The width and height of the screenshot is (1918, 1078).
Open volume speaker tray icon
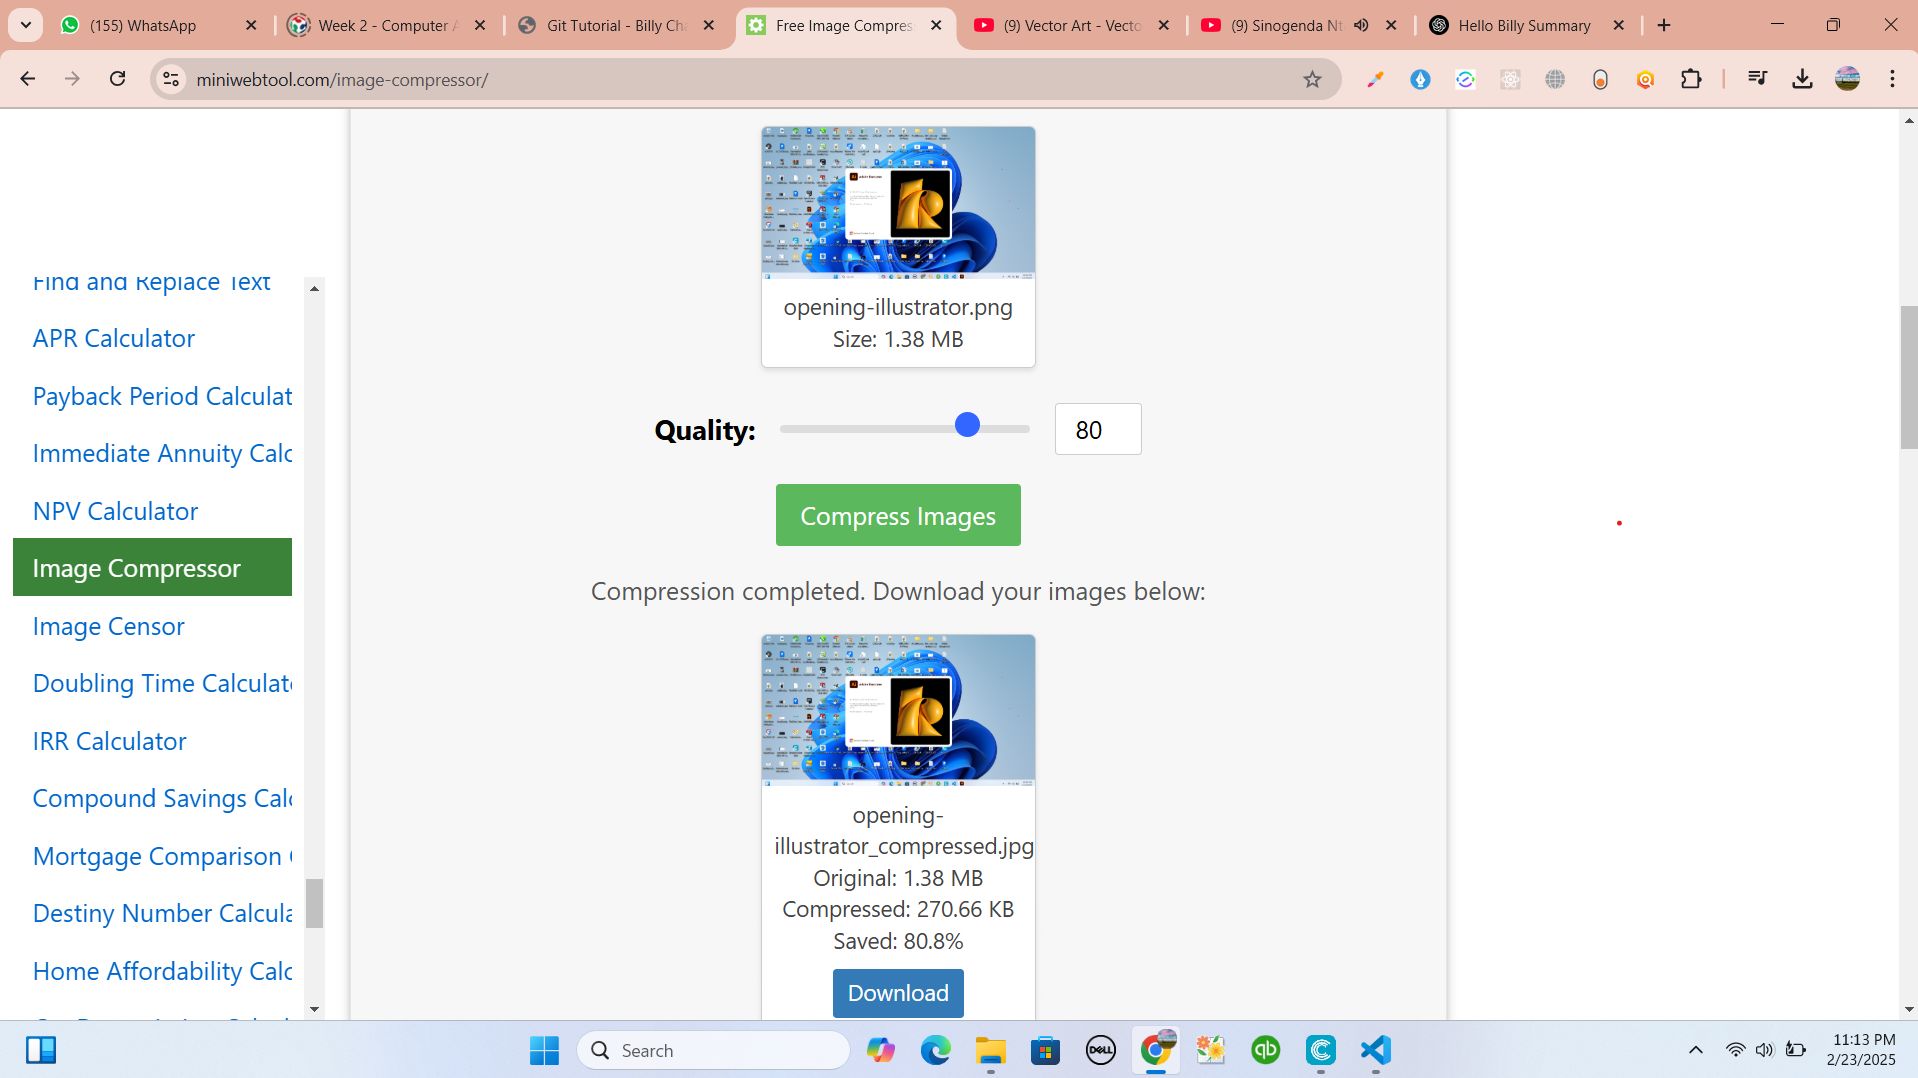(1765, 1050)
